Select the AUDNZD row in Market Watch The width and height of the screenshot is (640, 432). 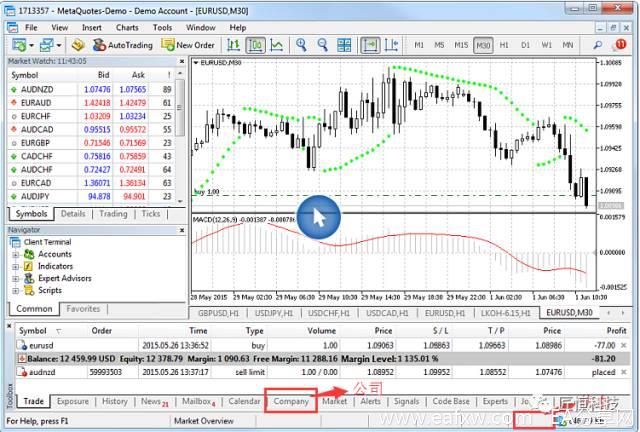tap(91, 89)
